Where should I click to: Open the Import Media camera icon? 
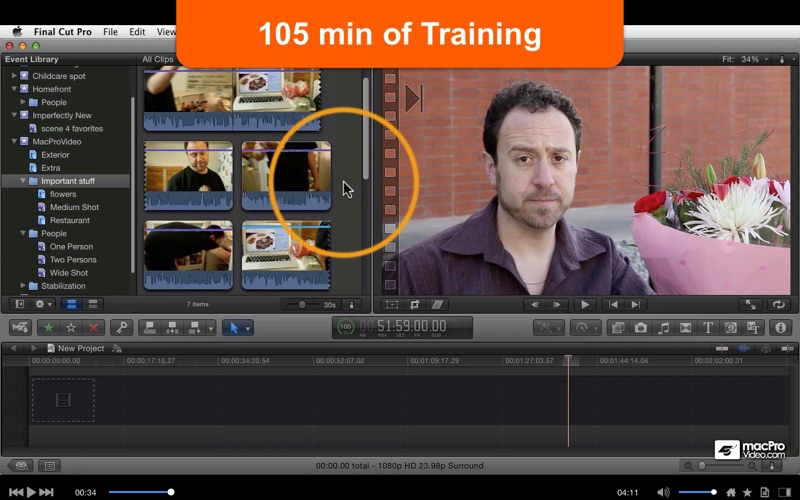pyautogui.click(x=19, y=327)
